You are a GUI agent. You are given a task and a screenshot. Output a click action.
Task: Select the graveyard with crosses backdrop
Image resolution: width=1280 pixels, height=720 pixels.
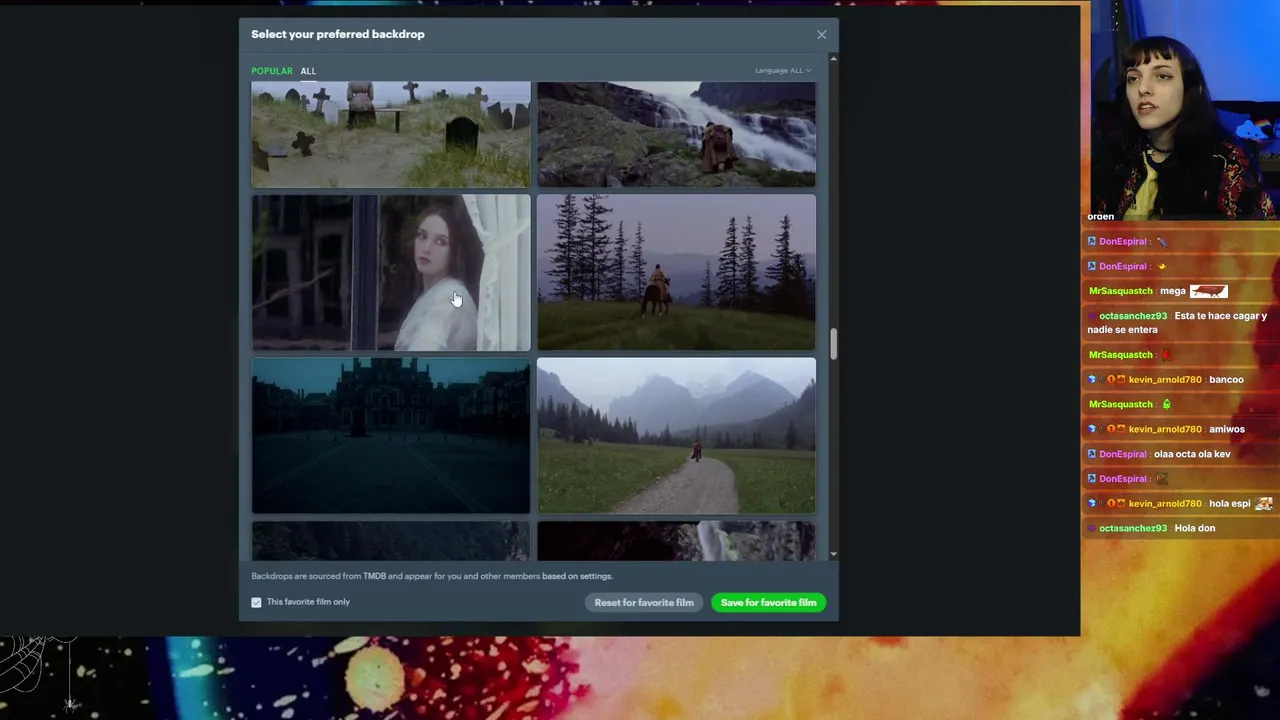[x=391, y=134]
